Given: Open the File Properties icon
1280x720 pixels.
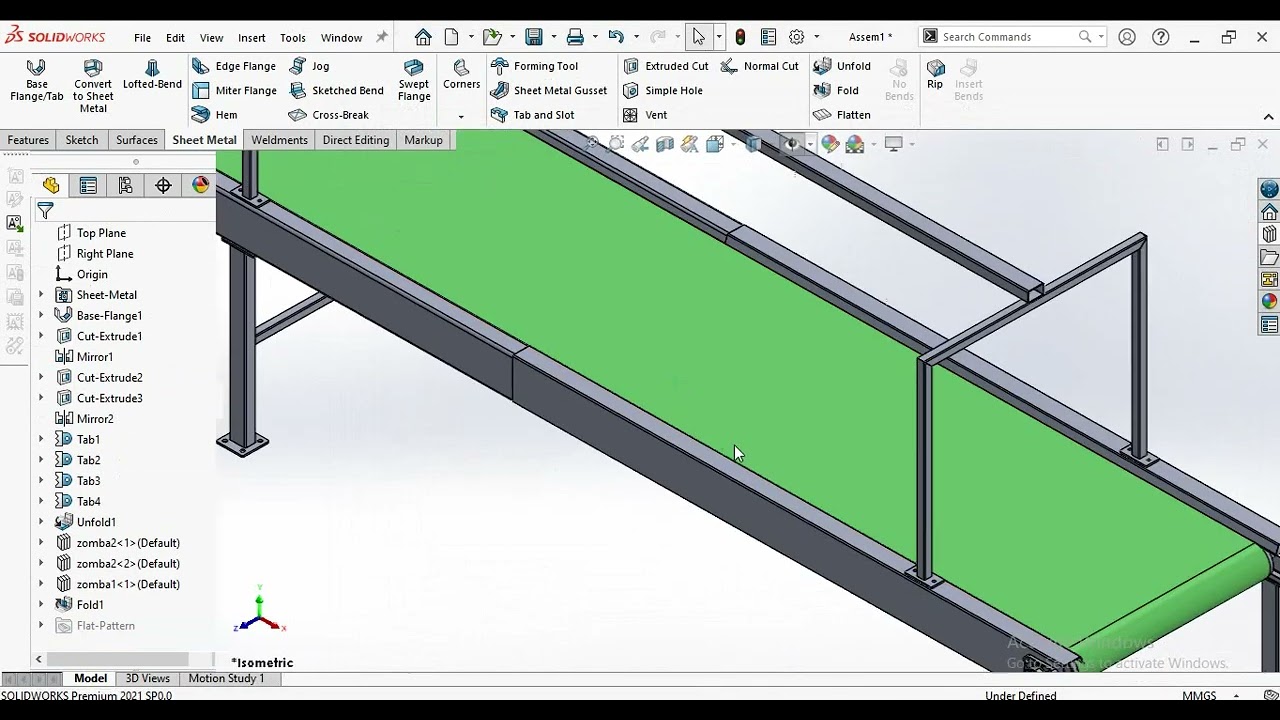Looking at the screenshot, I should (768, 37).
